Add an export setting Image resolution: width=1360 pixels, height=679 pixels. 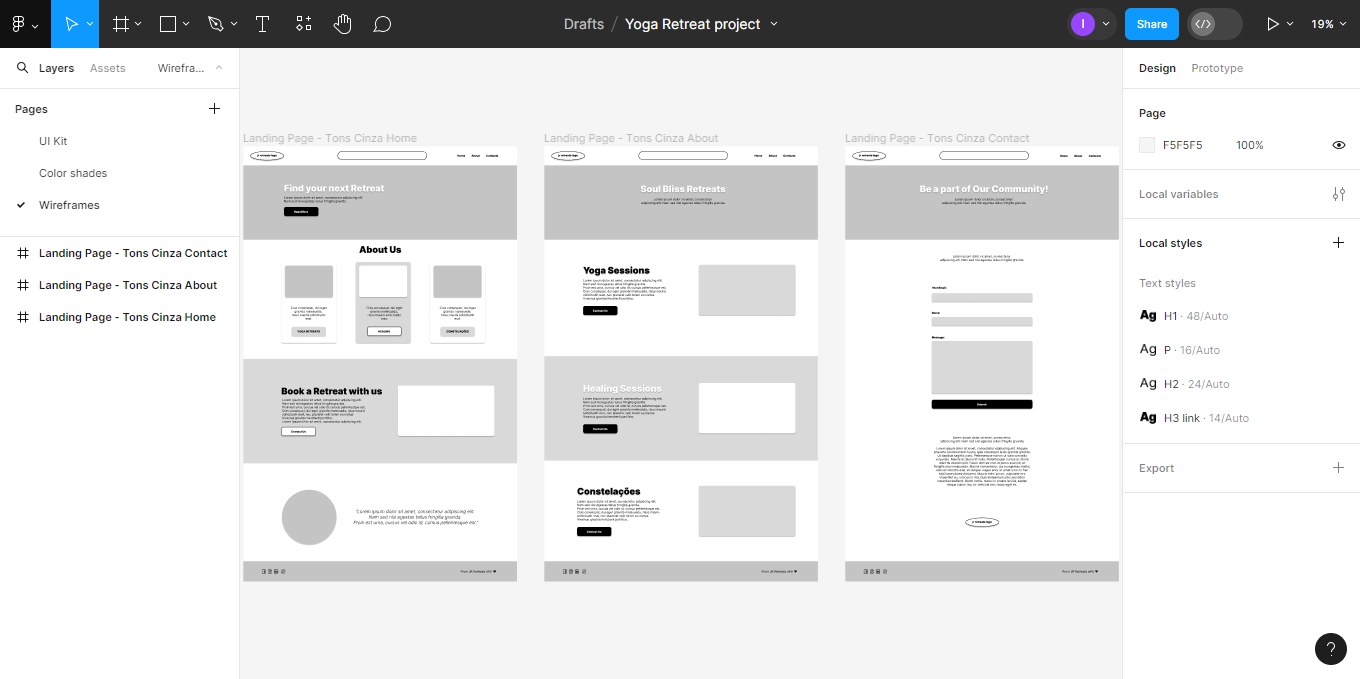(x=1339, y=468)
